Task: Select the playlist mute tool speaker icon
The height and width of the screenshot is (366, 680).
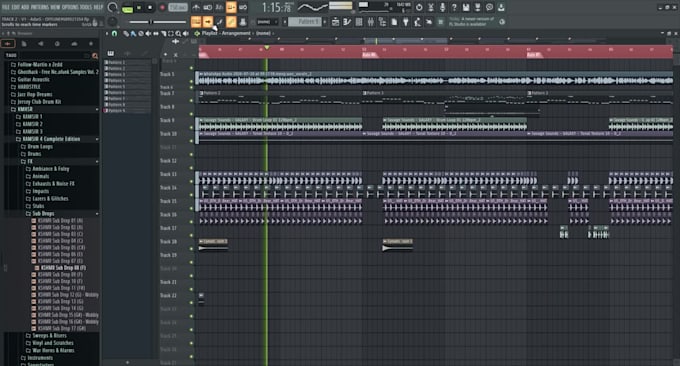Action: (148, 33)
